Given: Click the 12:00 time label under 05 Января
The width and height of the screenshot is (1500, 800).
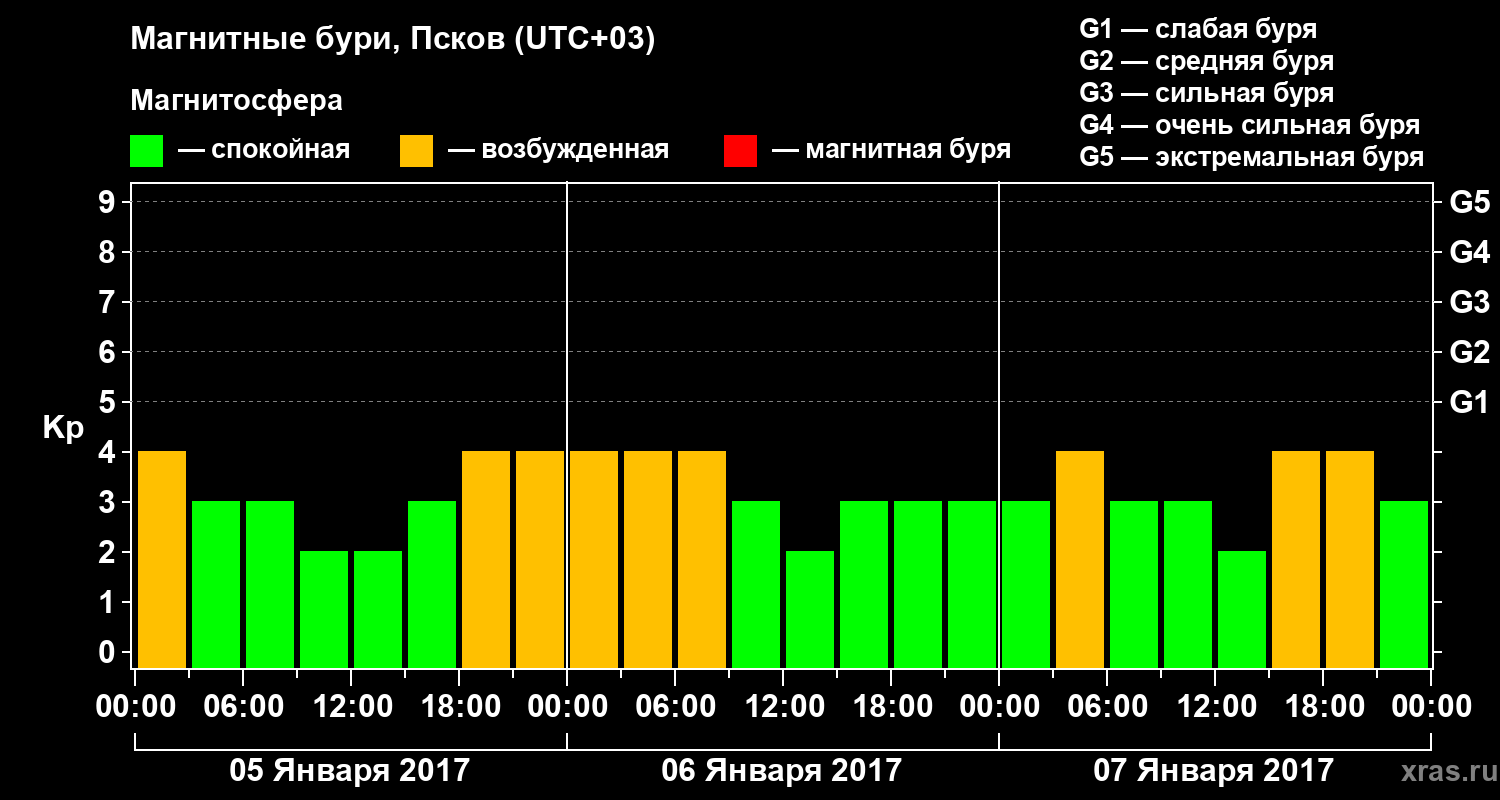Looking at the screenshot, I should point(351,707).
